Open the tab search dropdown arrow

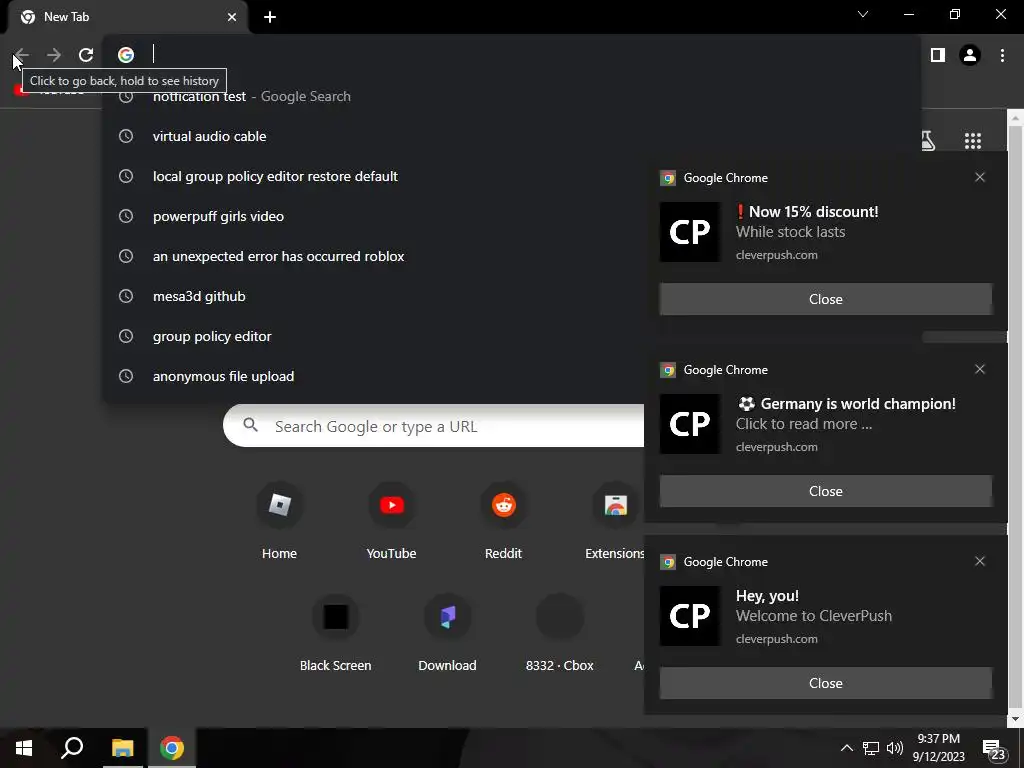(863, 14)
